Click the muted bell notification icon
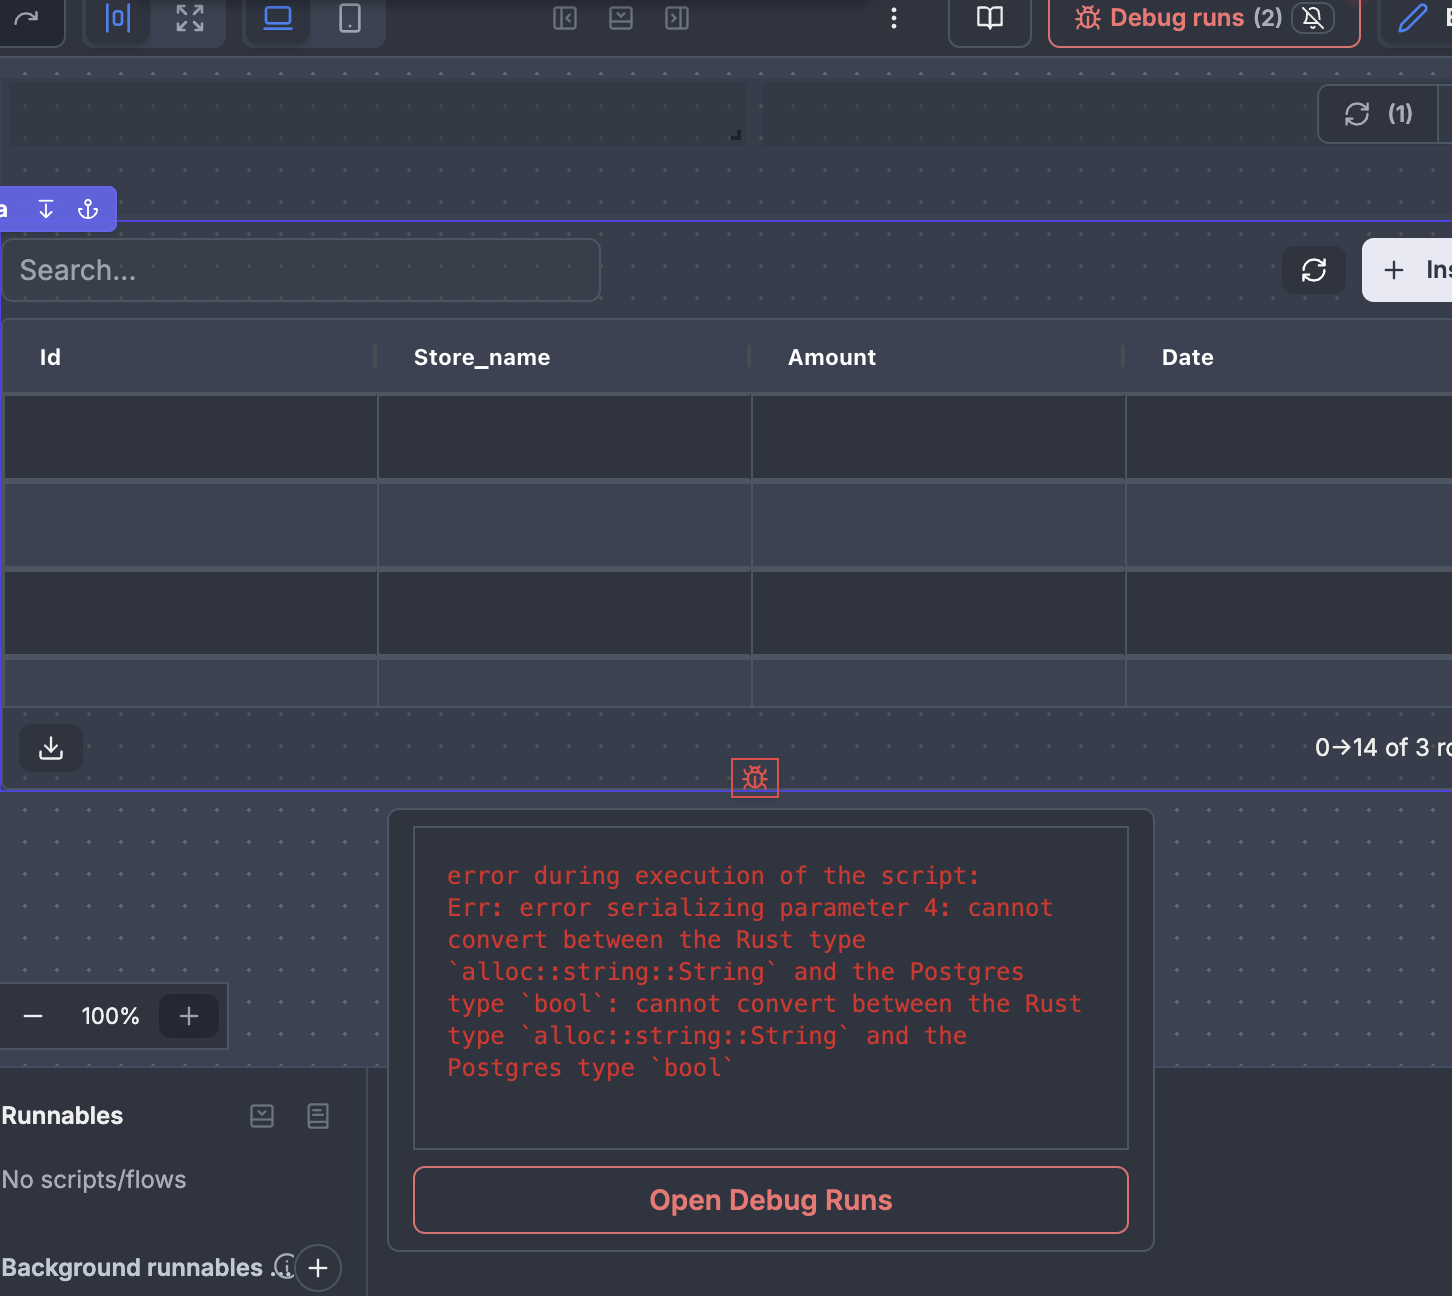 point(1313,18)
